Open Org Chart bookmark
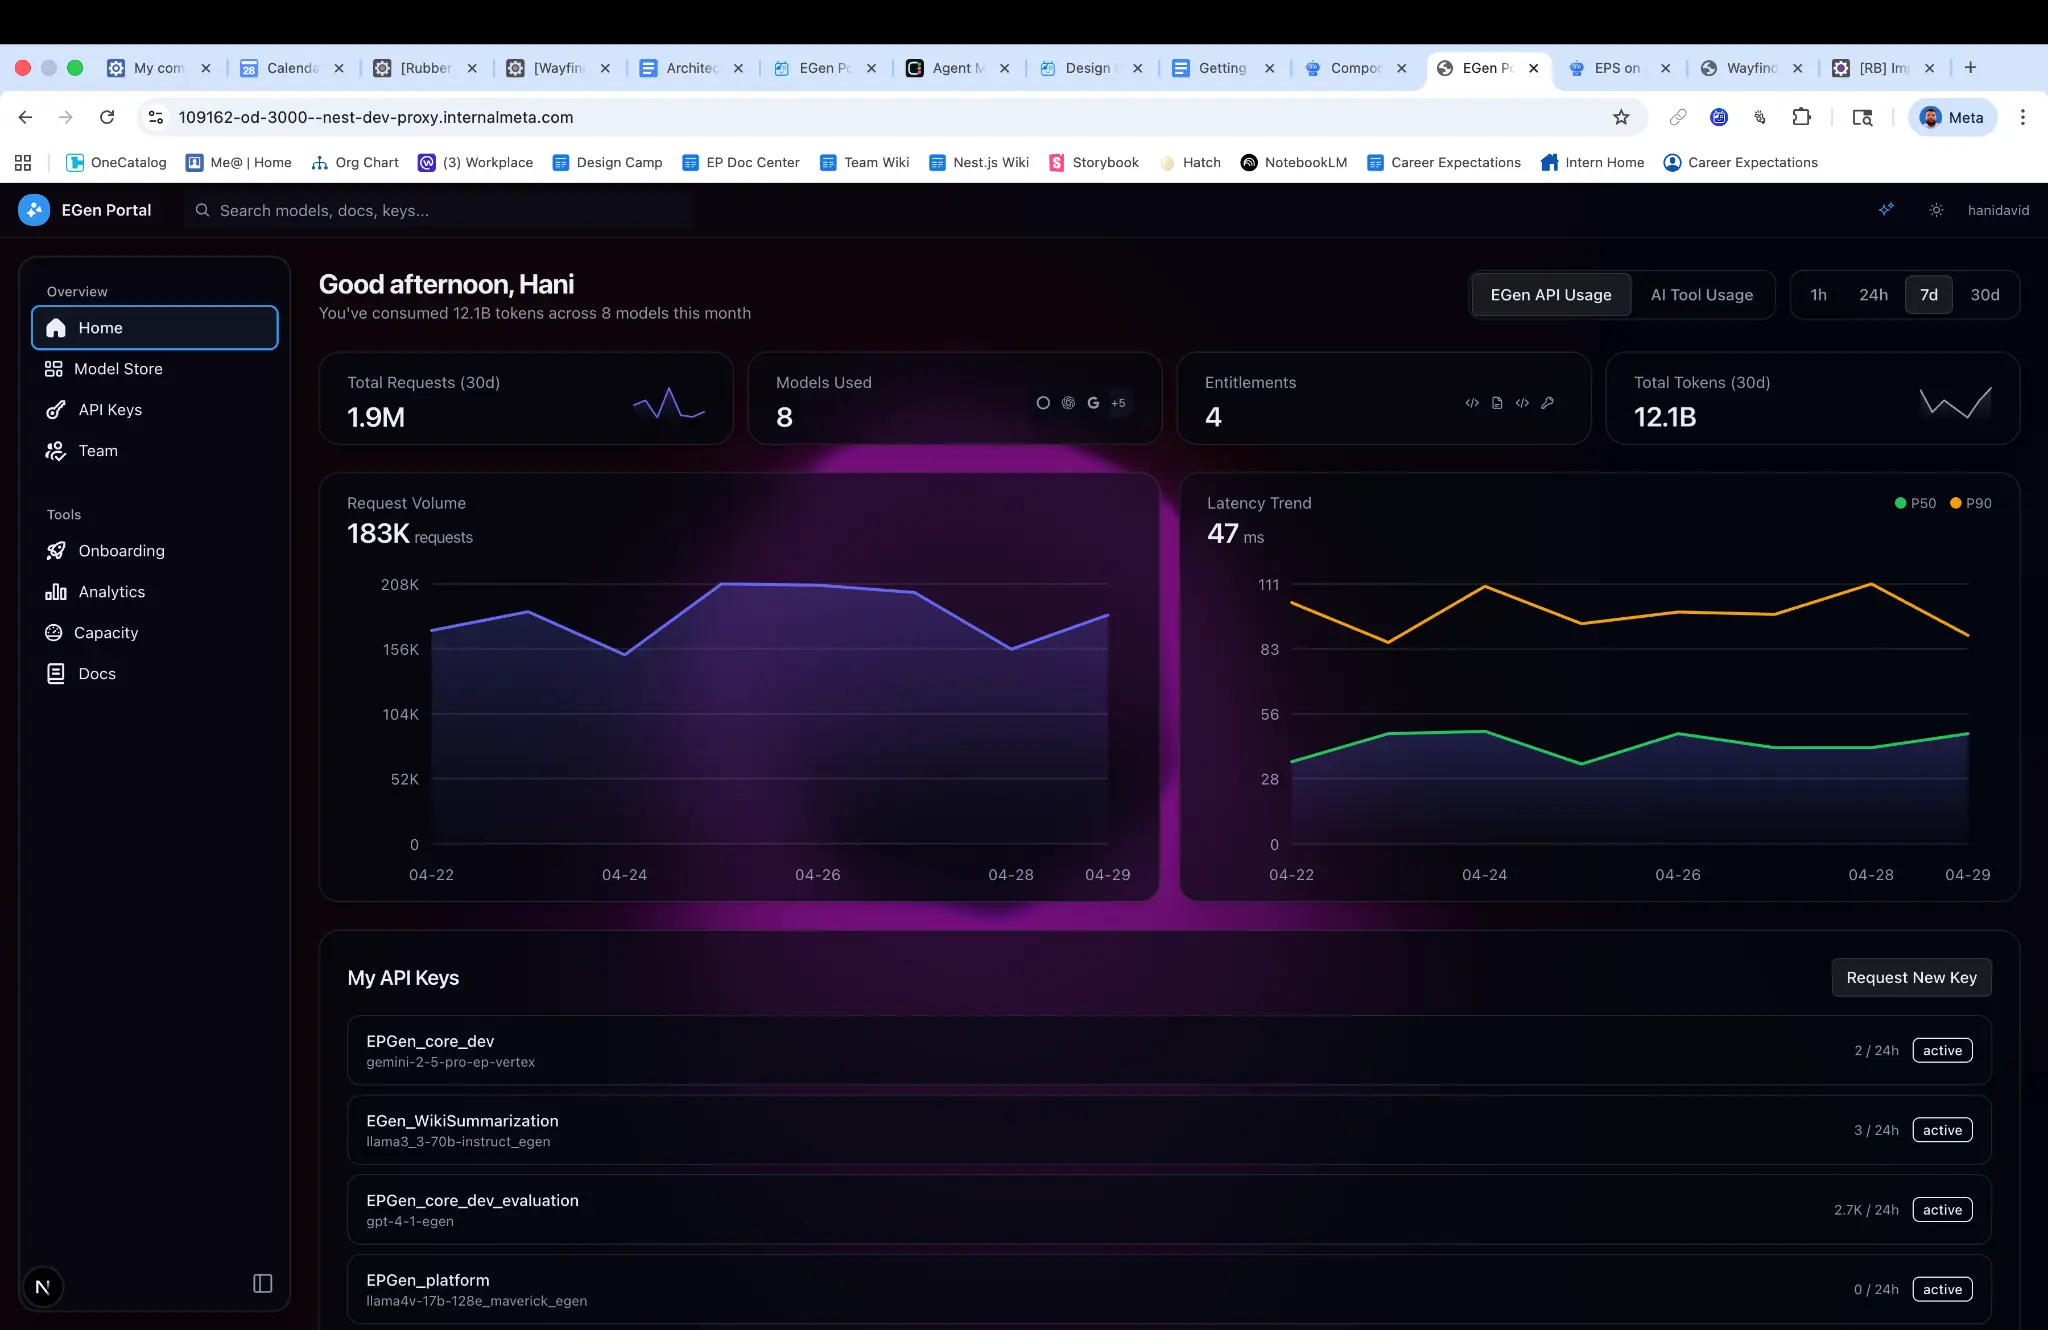The image size is (2048, 1330). (355, 162)
